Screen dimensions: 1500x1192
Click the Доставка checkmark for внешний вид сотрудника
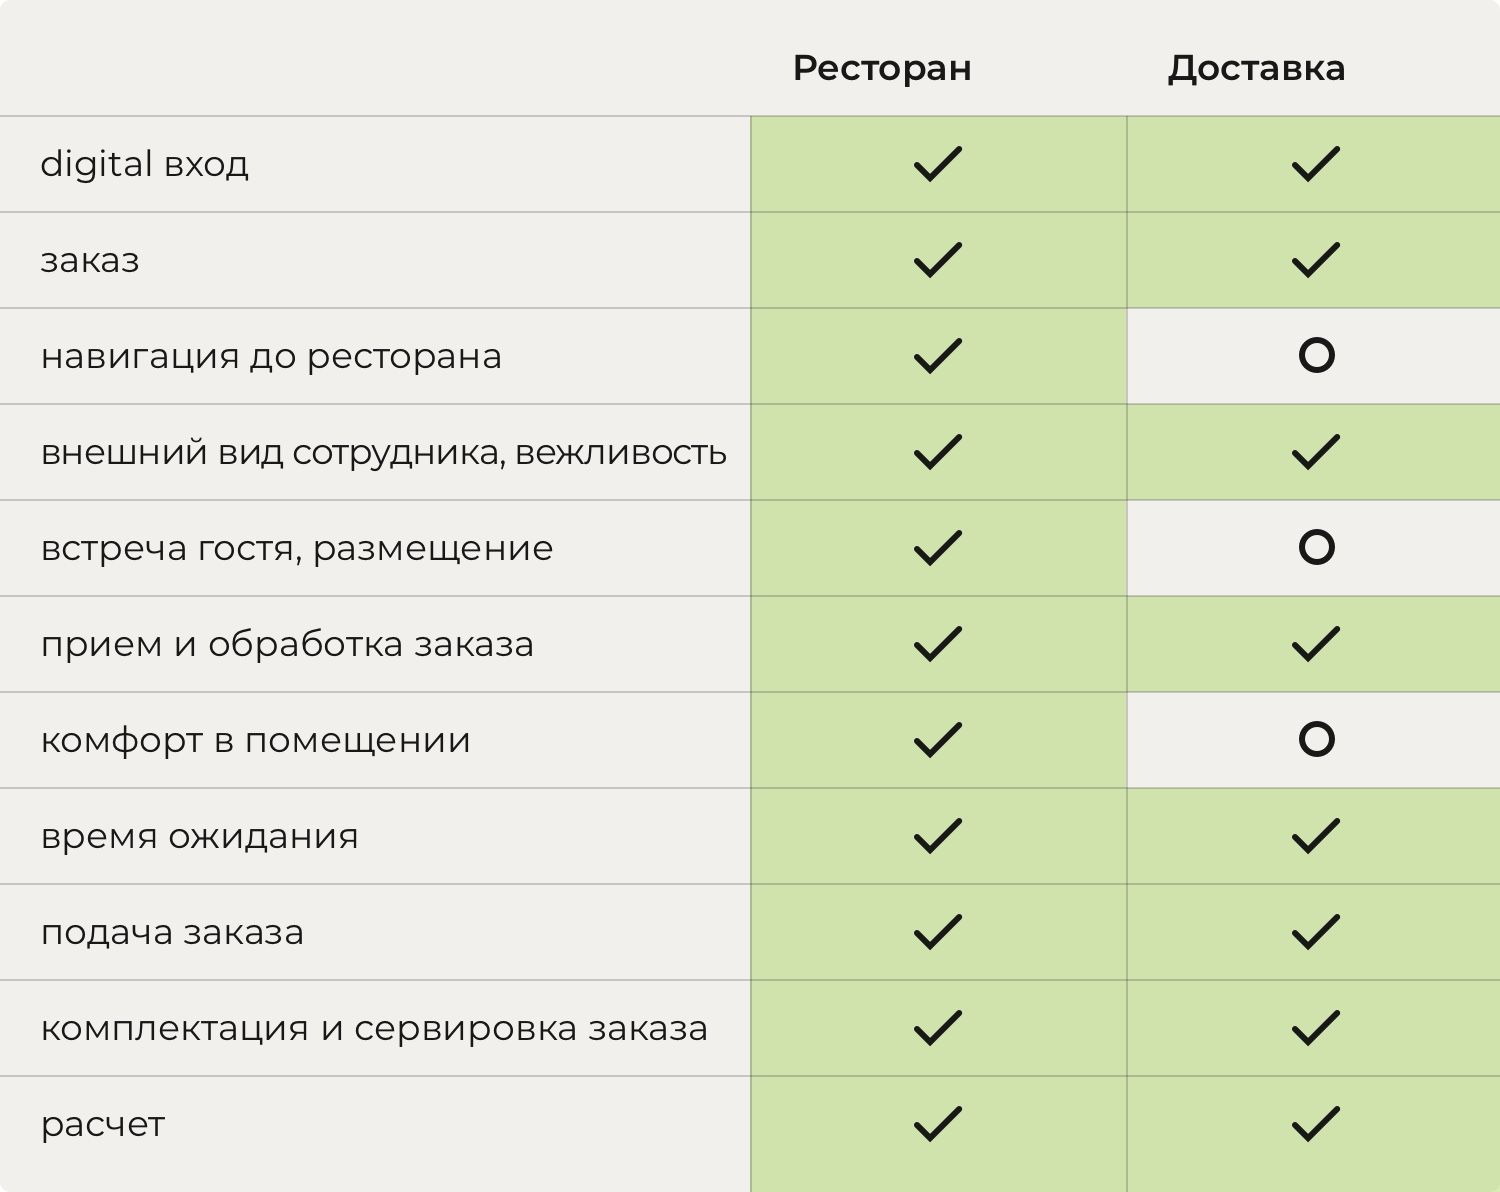pyautogui.click(x=1315, y=452)
